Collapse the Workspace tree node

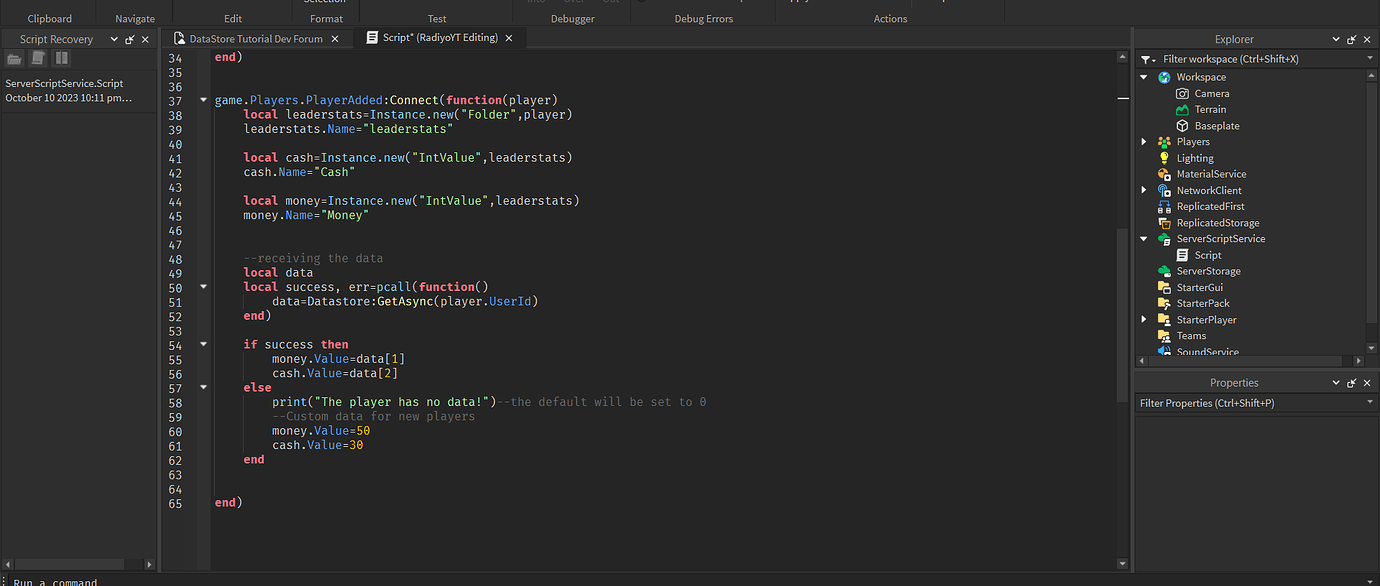[1144, 77]
